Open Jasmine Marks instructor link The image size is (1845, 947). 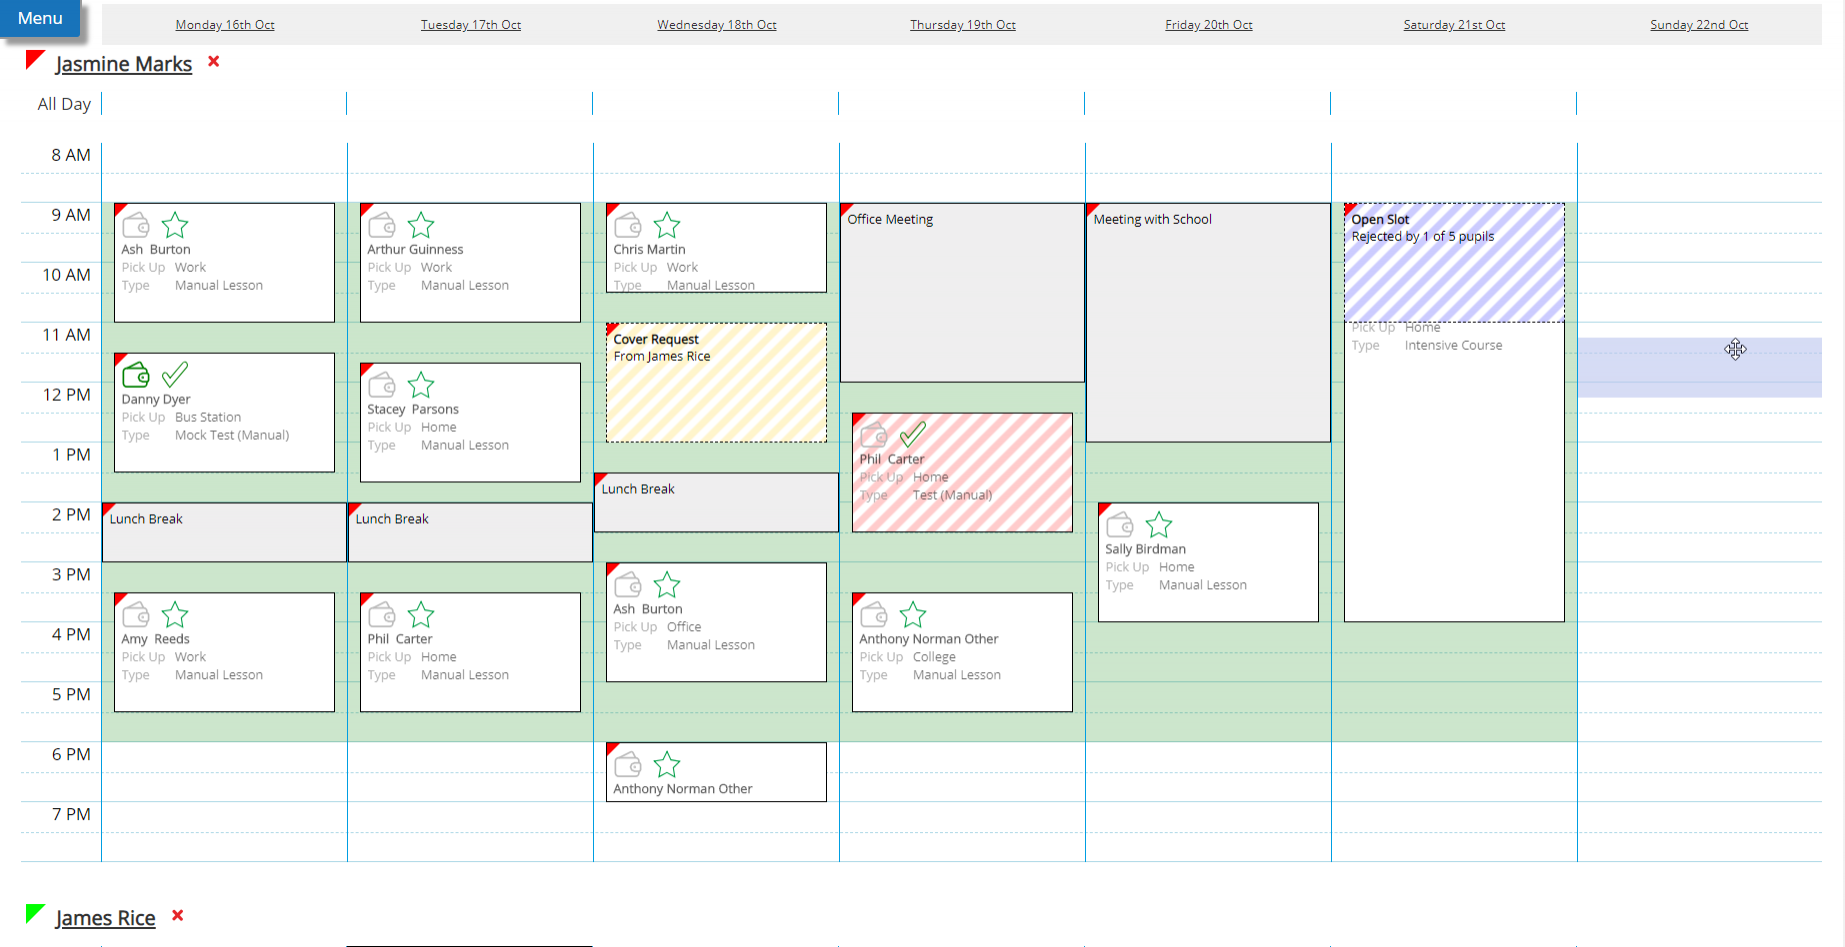[x=124, y=64]
